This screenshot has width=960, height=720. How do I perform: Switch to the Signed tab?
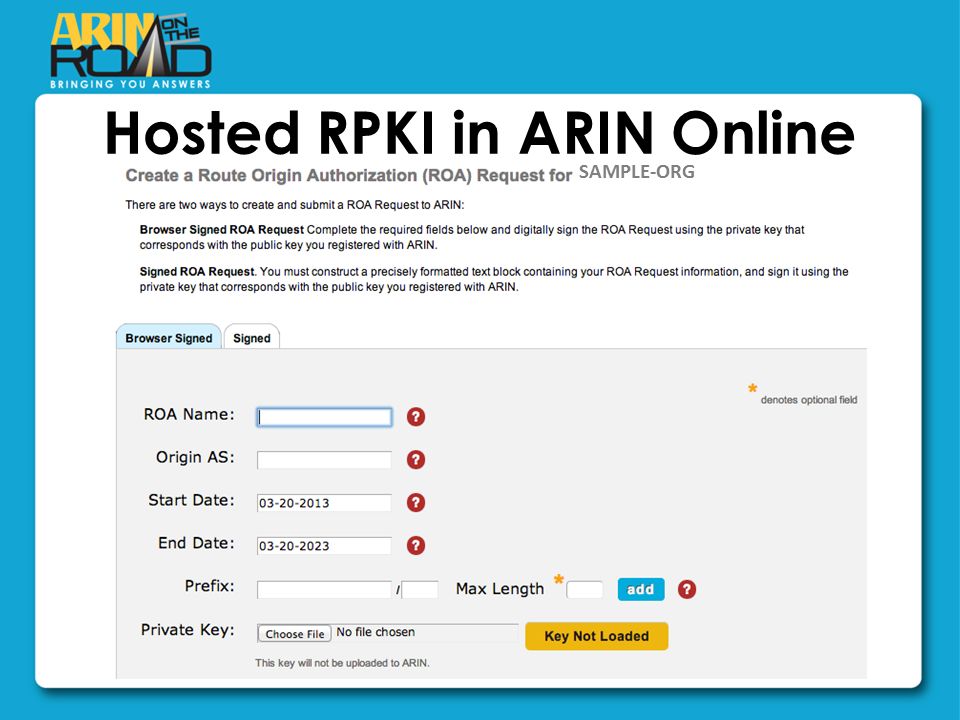(x=252, y=337)
